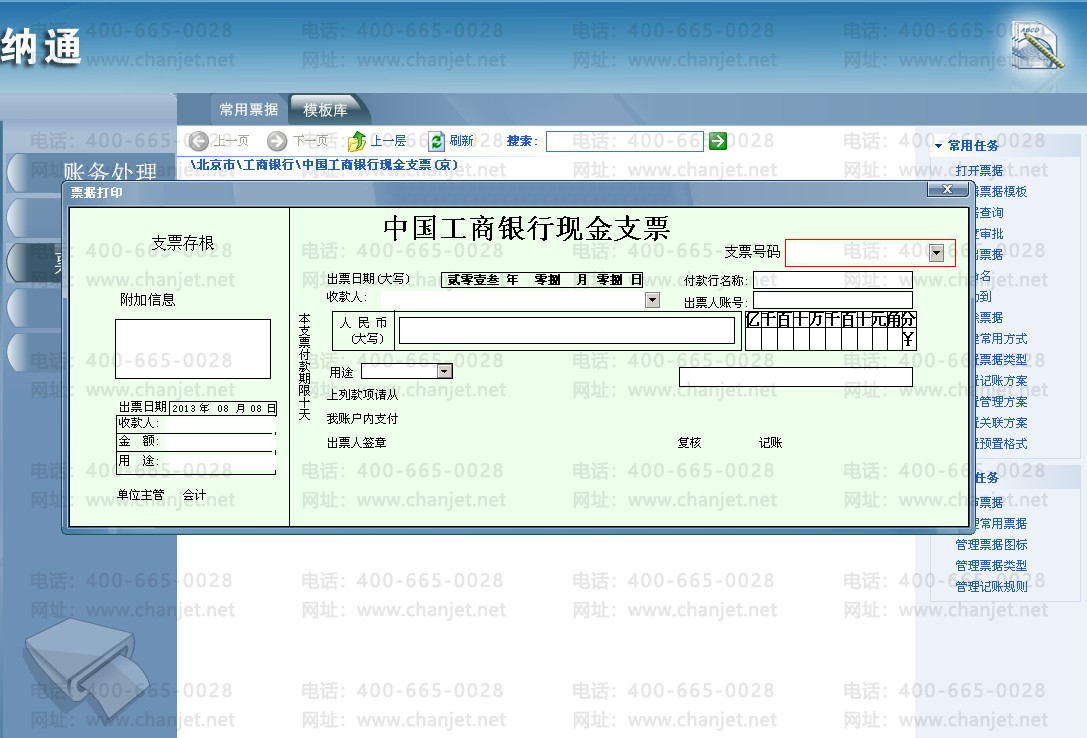Expand the 收款人 dropdown list
Image resolution: width=1087 pixels, height=738 pixels.
652,299
